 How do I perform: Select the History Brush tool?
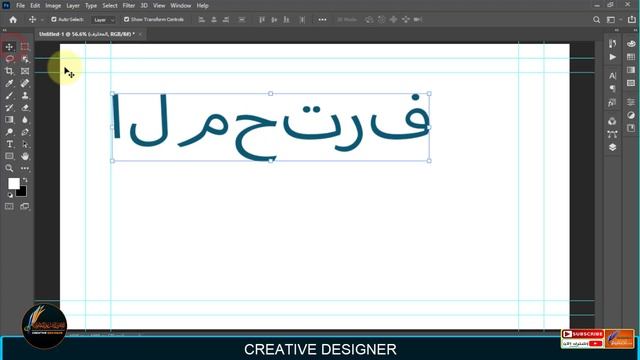click(9, 108)
